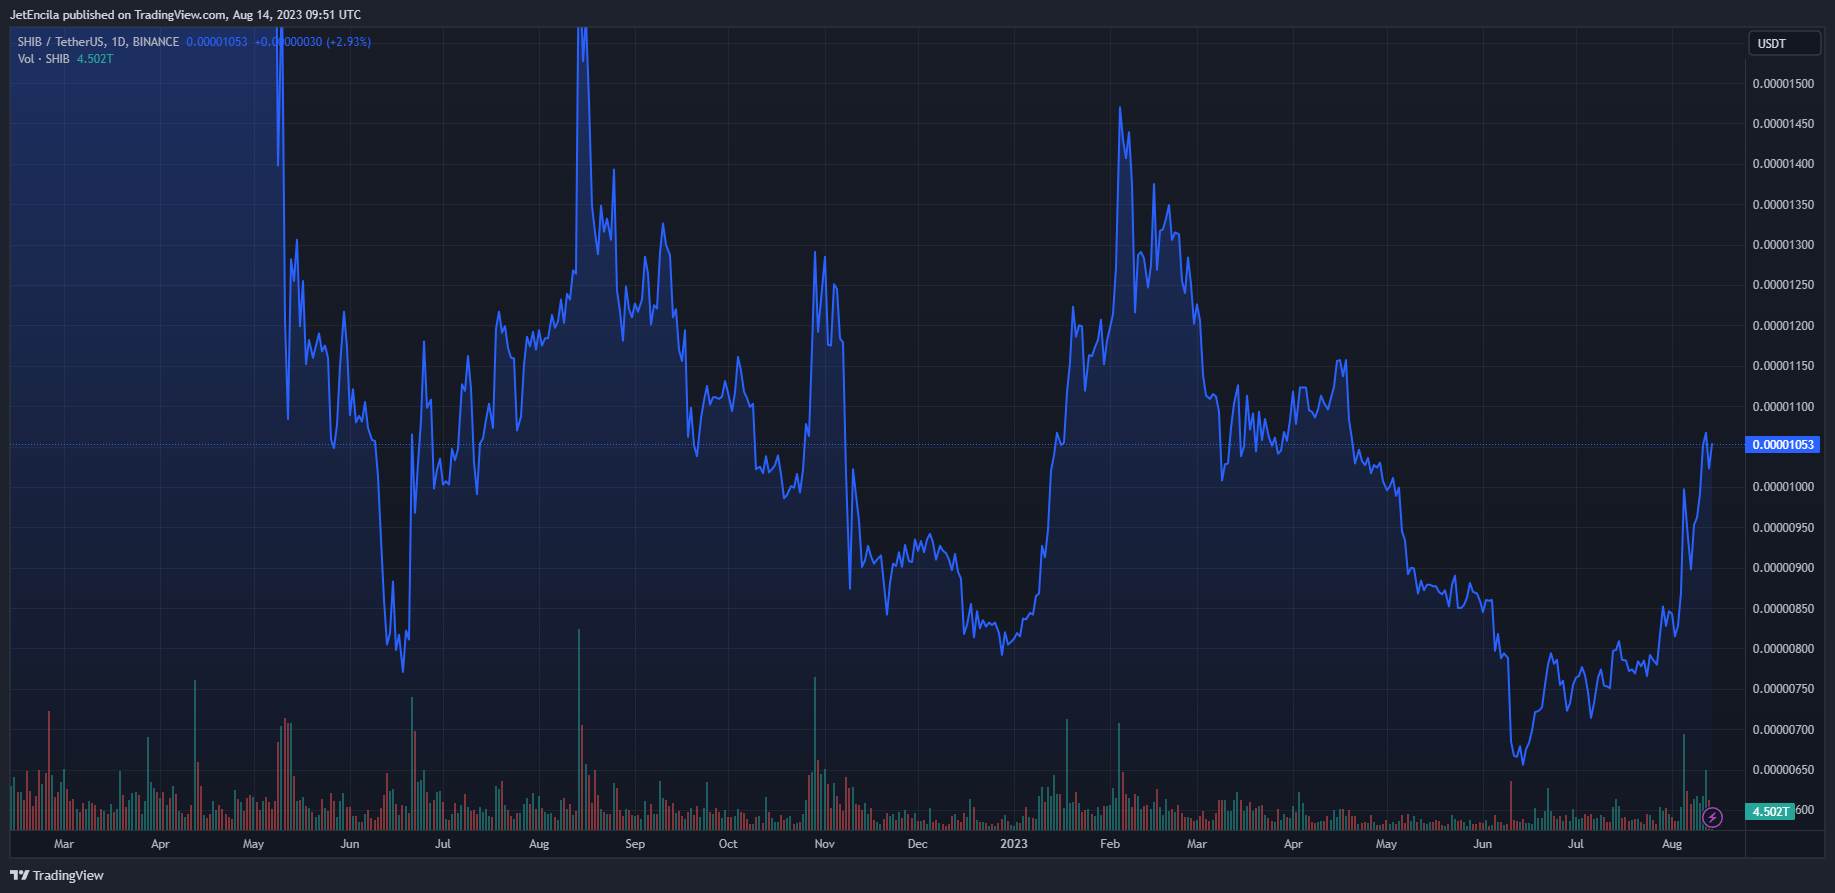Click the Feb label on the time axis

click(x=1109, y=844)
